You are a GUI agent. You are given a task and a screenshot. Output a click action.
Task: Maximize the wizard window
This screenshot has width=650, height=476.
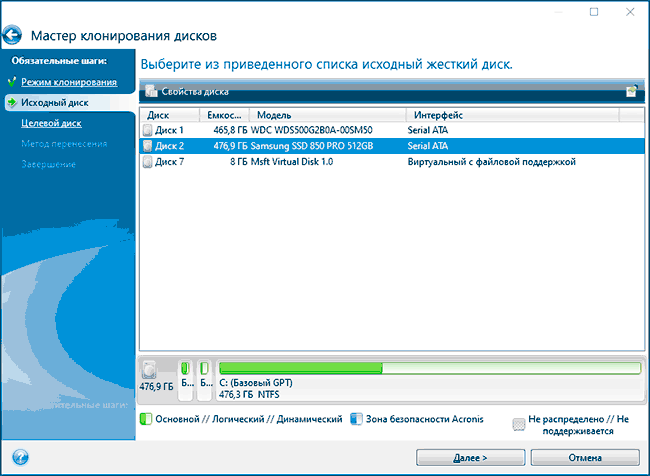coord(593,12)
